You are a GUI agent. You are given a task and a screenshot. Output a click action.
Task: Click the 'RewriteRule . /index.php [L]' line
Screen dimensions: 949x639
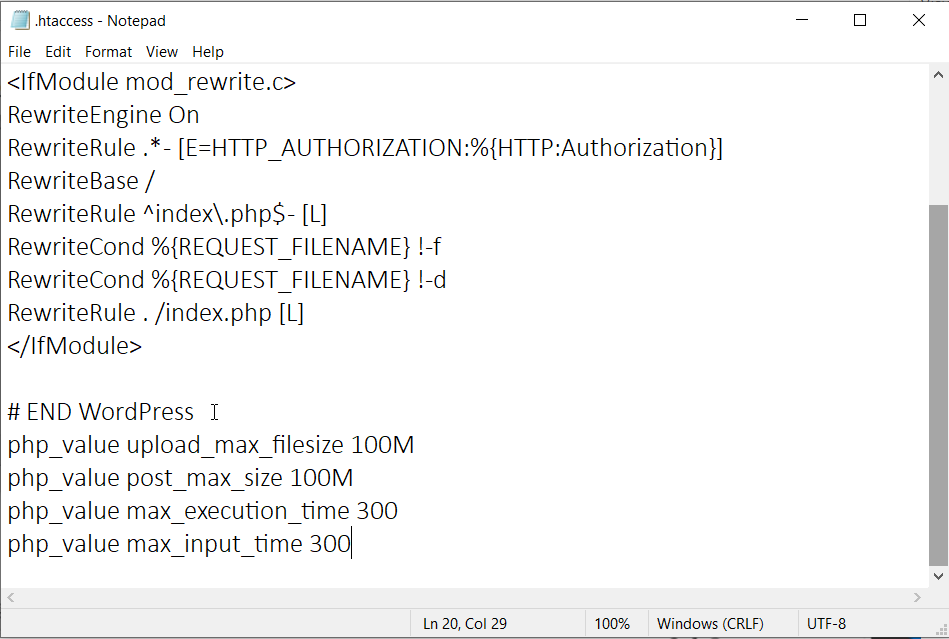click(156, 313)
